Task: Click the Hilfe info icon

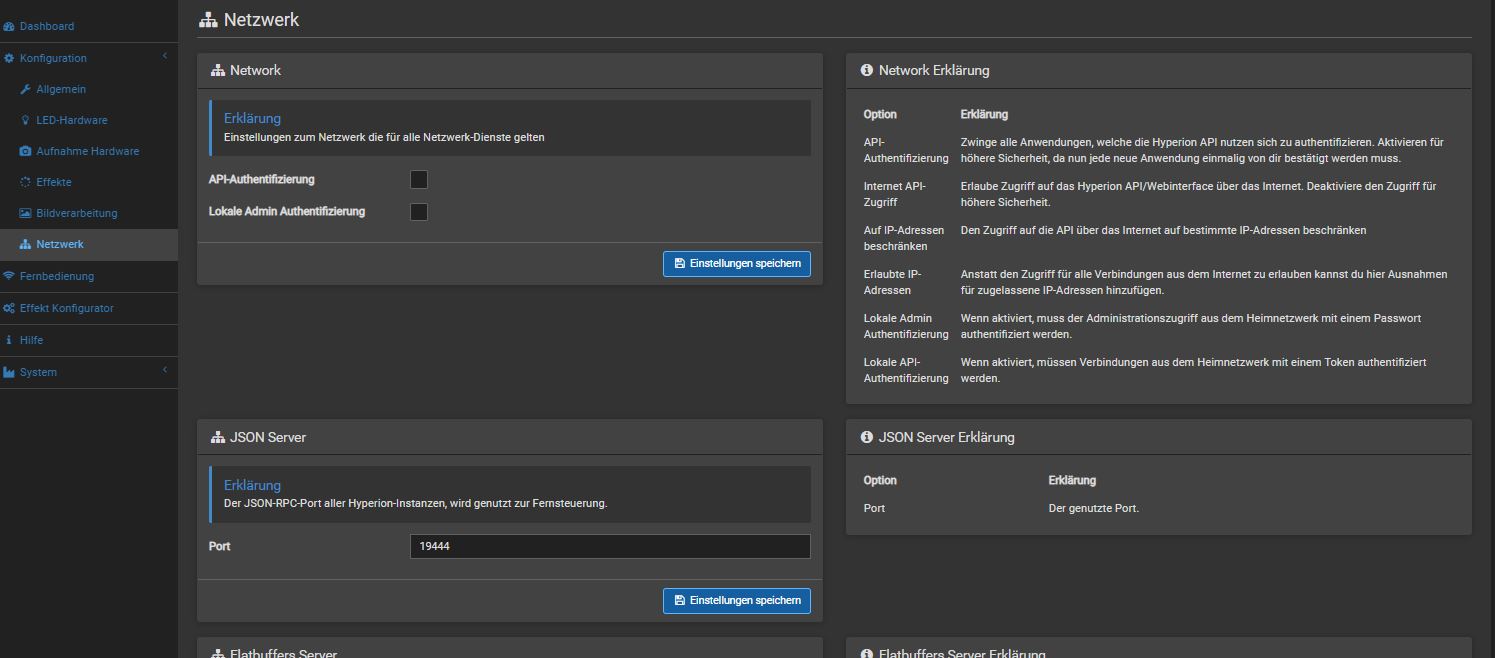Action: 9,340
